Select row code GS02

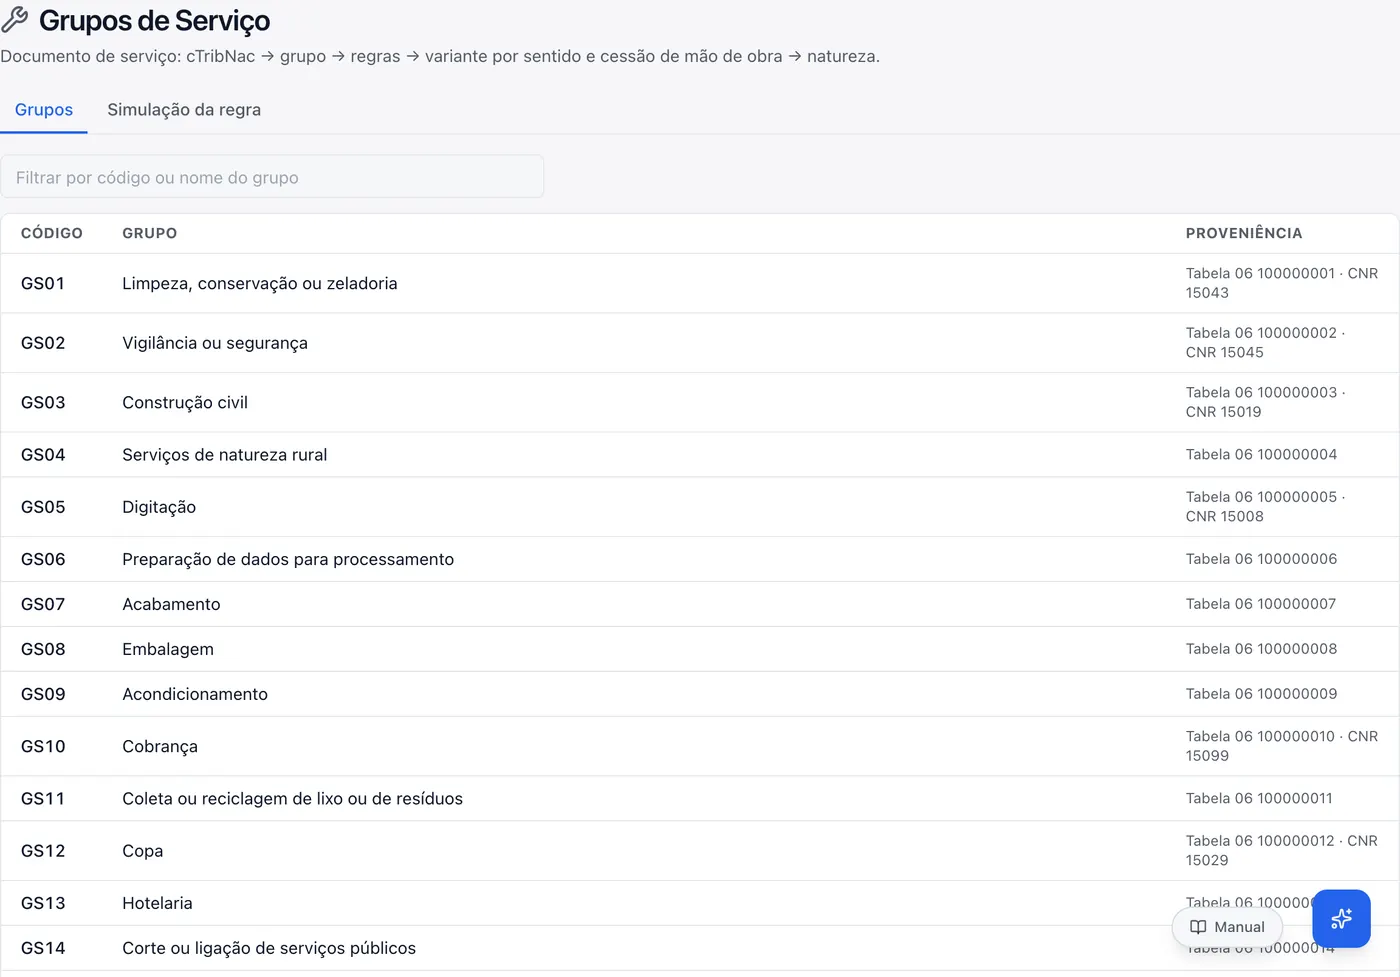click(x=43, y=343)
